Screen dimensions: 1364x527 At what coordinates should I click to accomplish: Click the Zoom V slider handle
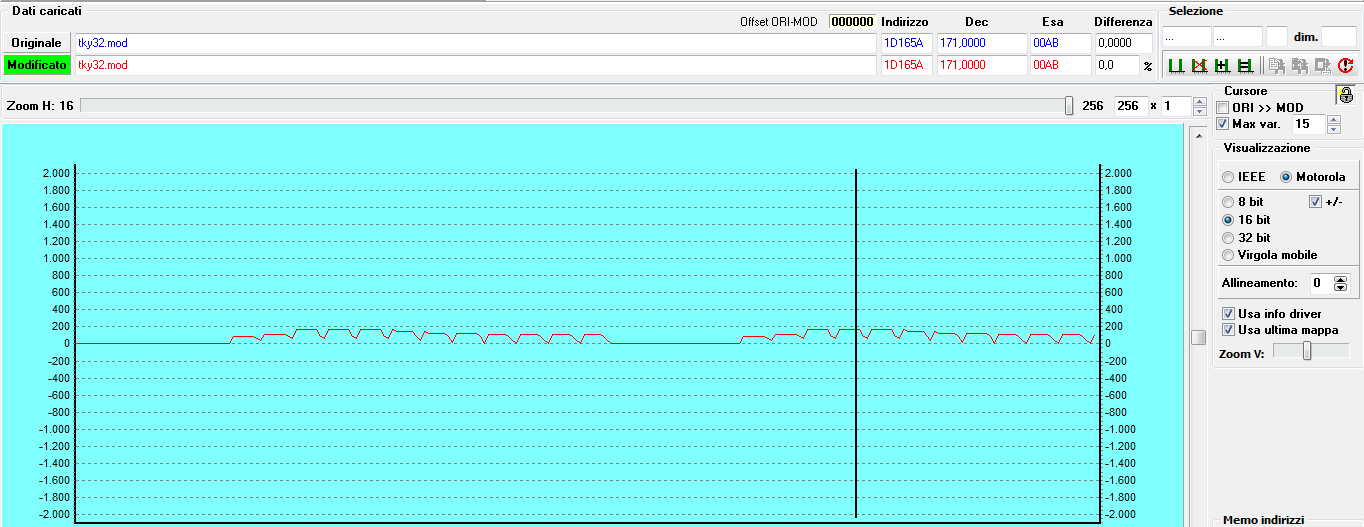click(1308, 350)
